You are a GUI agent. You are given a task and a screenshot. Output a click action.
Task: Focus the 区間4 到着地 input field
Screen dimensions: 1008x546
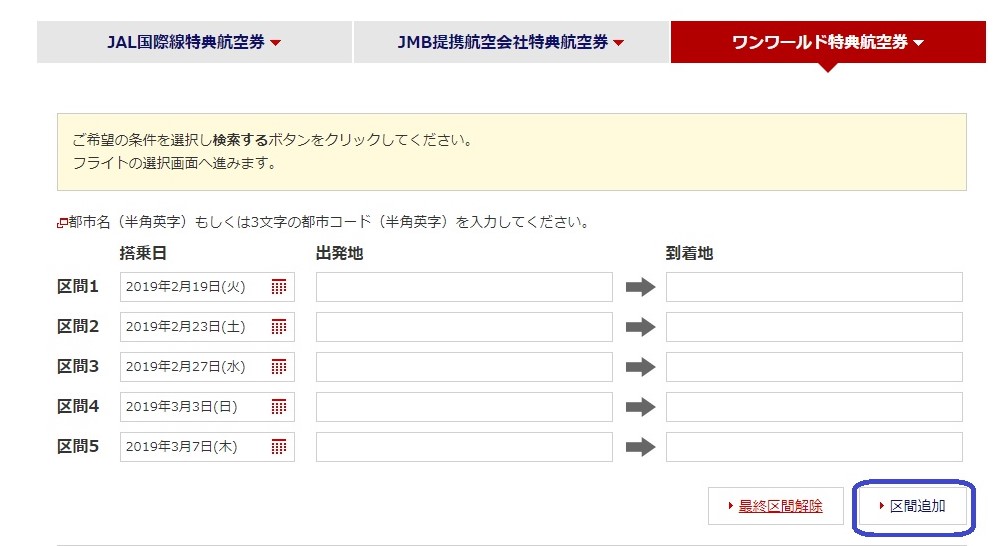coord(814,406)
